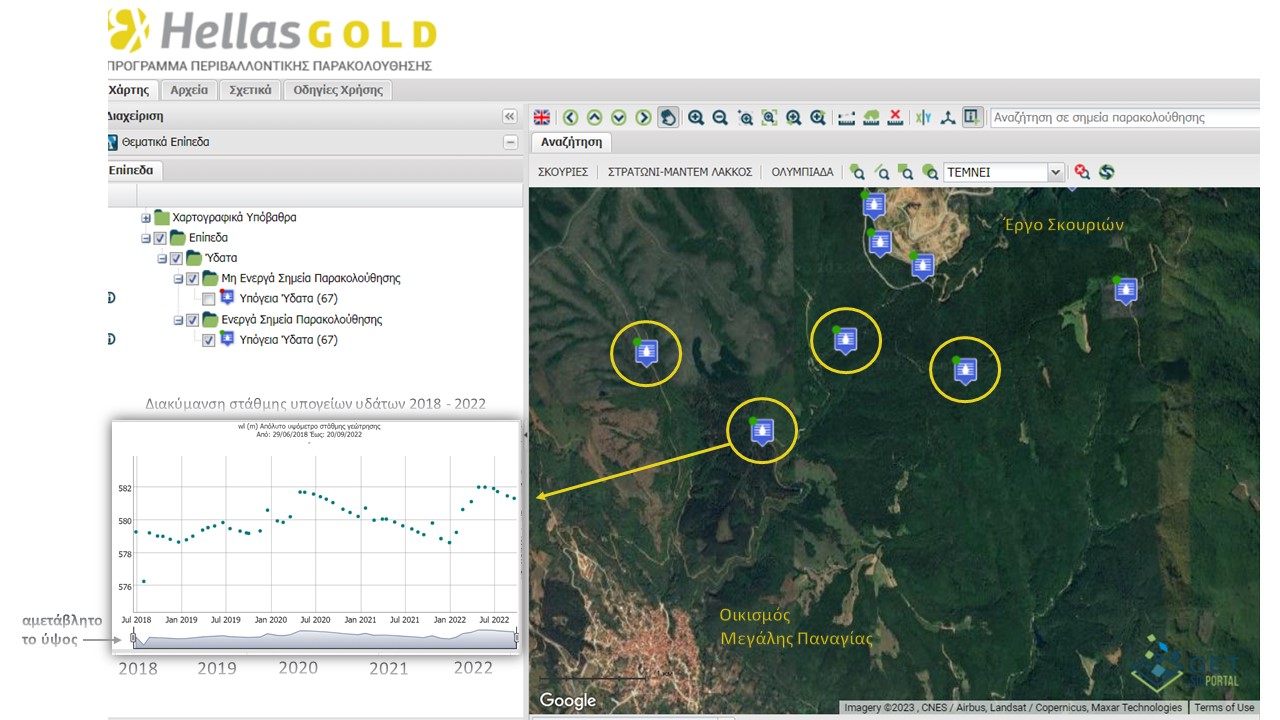
Task: Choose the select-by-line search icon
Action: (882, 172)
